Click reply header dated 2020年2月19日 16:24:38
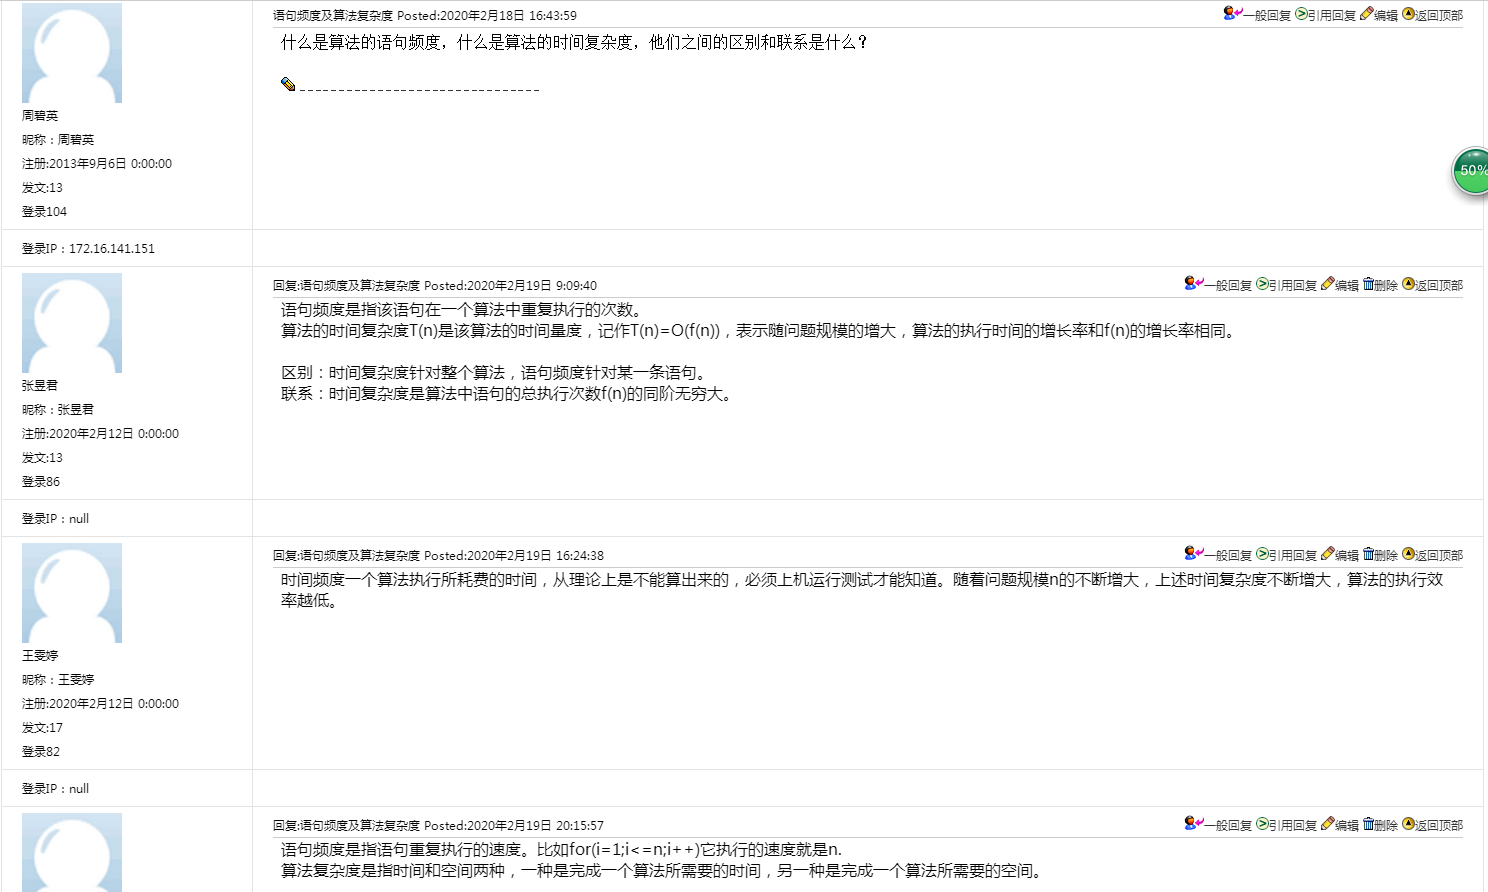Screen dimensions: 1488x892 pyautogui.click(x=438, y=556)
